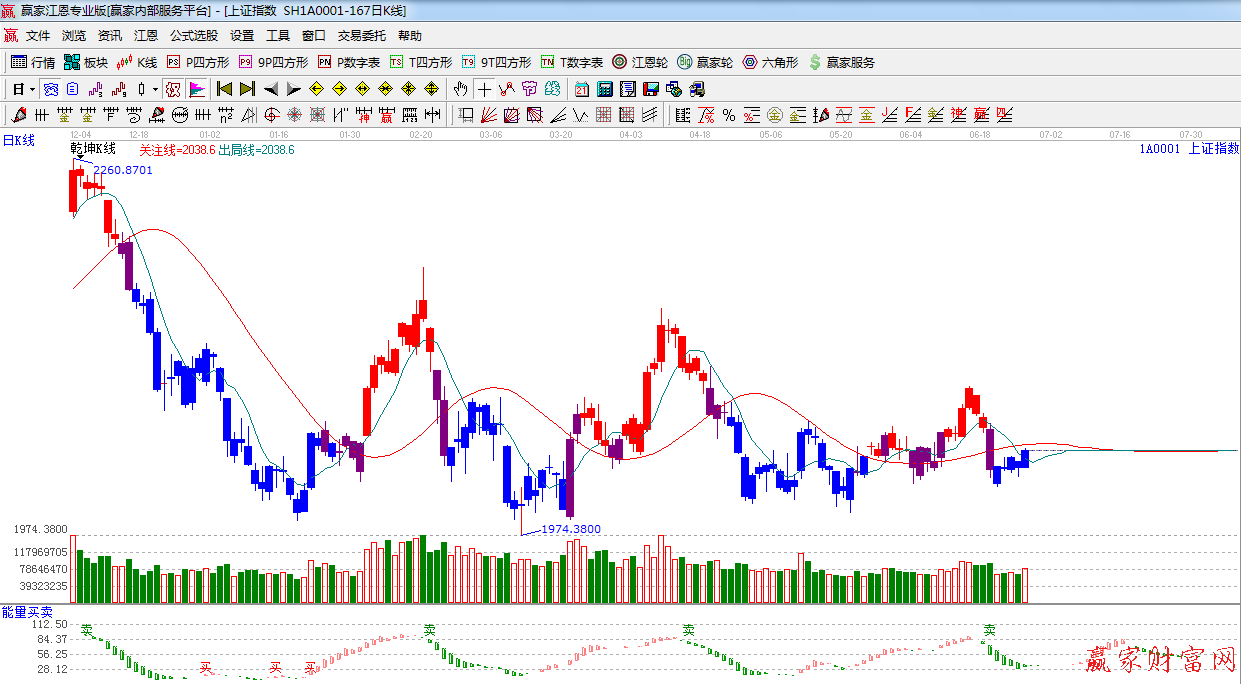Open the 交易委托 menu
The width and height of the screenshot is (1241, 684).
(361, 36)
